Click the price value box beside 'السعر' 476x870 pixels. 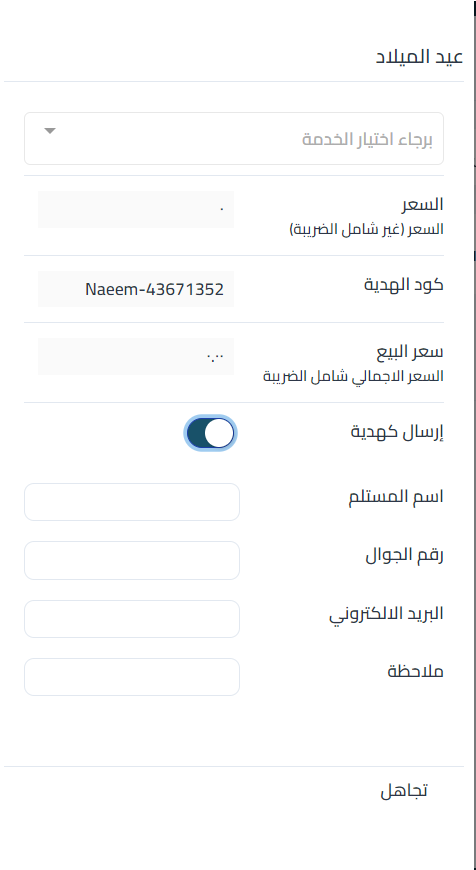click(136, 209)
